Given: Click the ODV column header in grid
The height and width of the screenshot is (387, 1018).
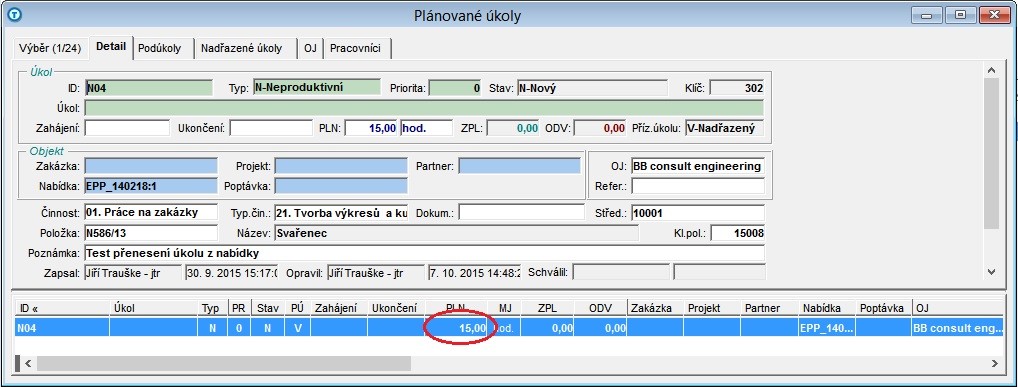Looking at the screenshot, I should [x=601, y=308].
